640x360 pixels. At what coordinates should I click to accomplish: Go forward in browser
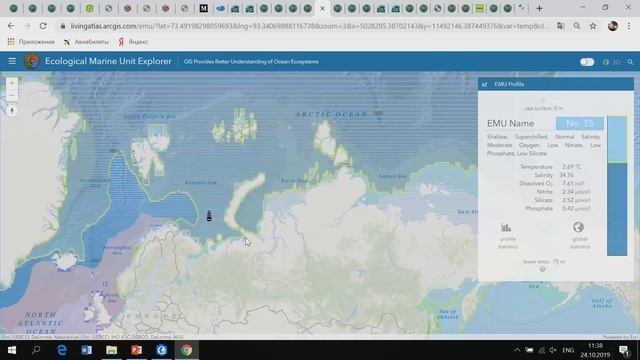point(27,26)
